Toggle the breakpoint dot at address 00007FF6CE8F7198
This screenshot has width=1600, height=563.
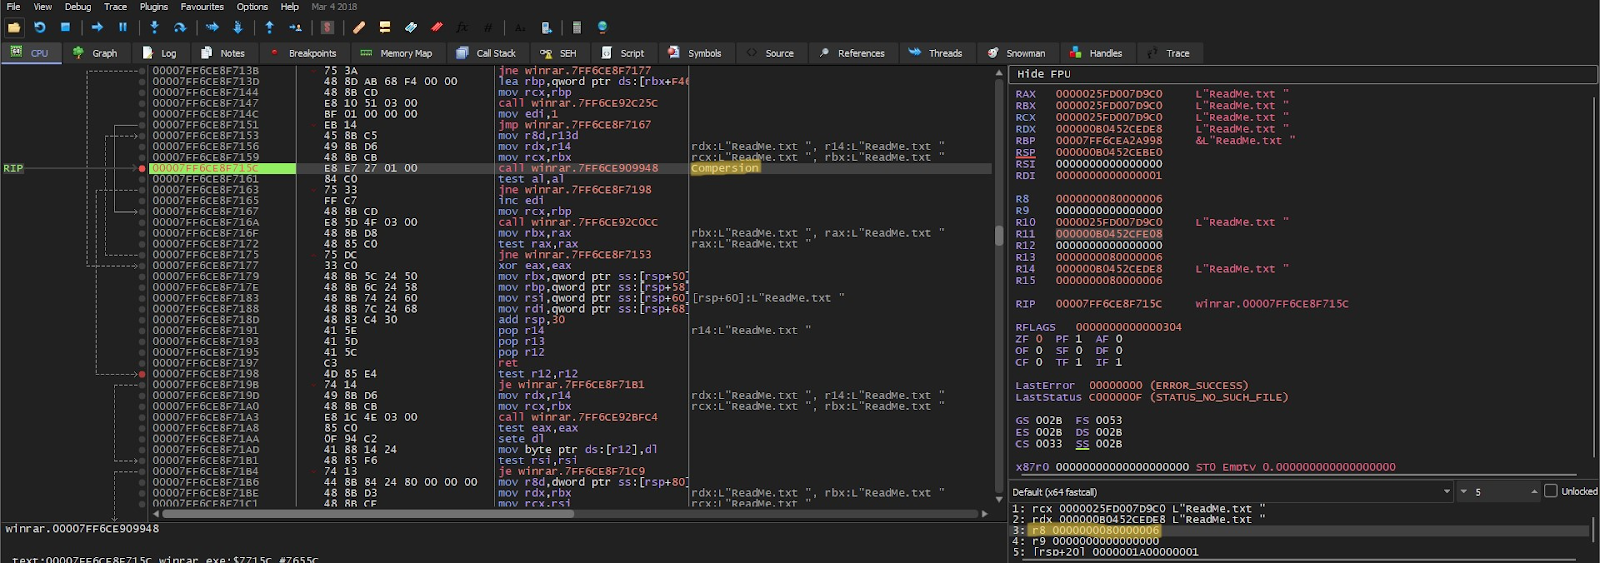pos(142,374)
